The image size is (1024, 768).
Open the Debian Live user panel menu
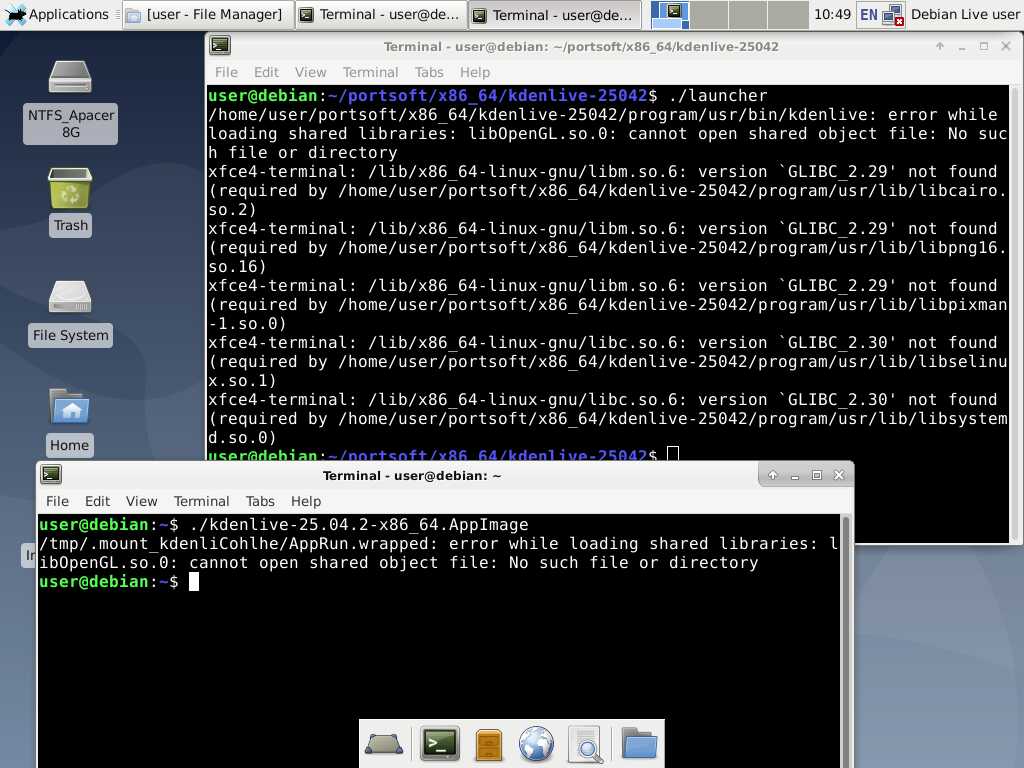coord(965,14)
